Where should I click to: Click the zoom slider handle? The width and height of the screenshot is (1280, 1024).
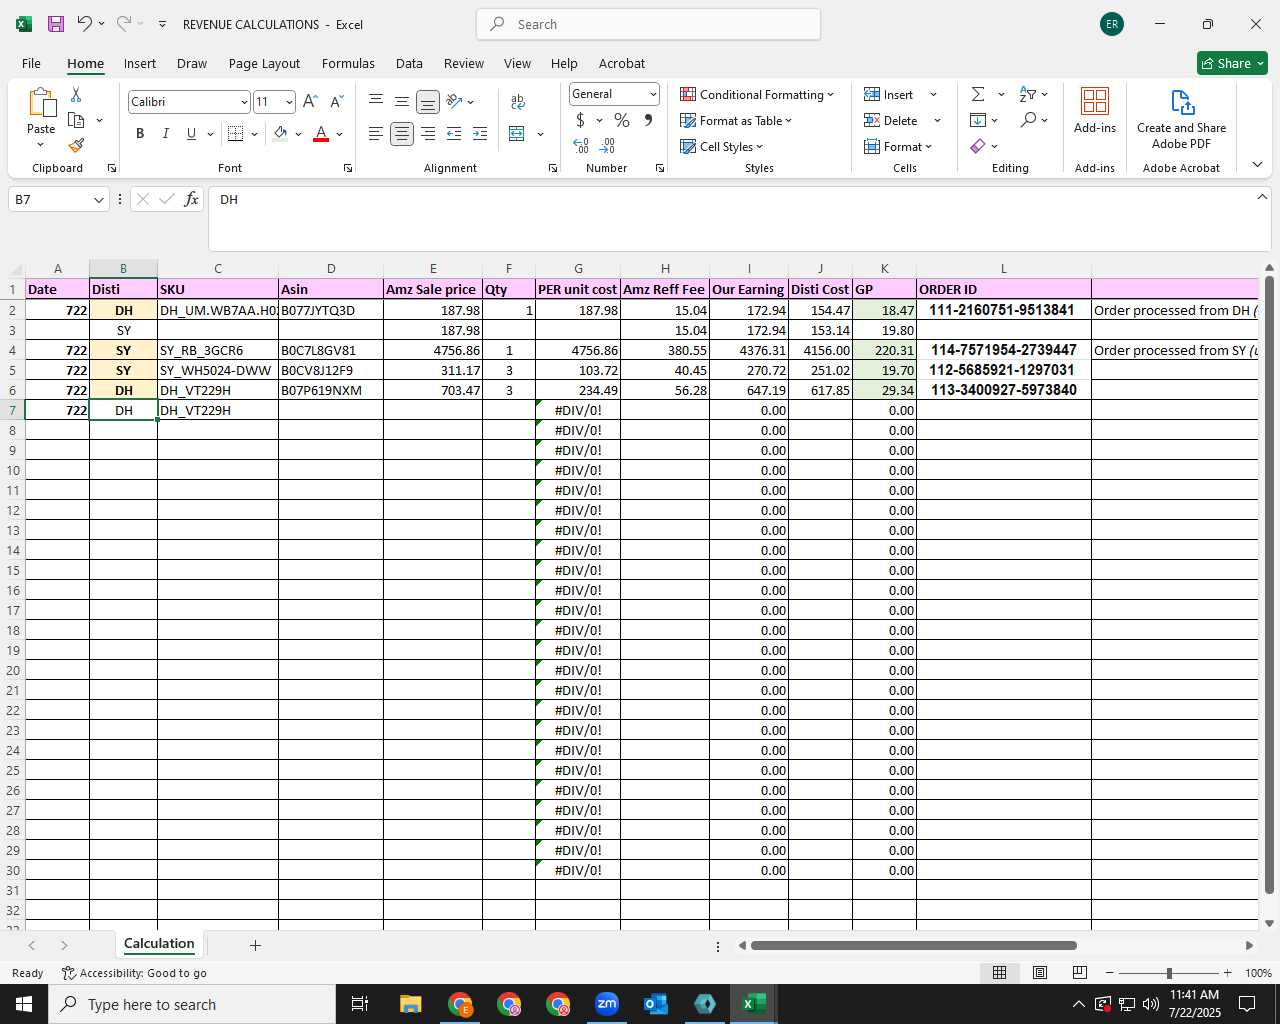[x=1169, y=973]
